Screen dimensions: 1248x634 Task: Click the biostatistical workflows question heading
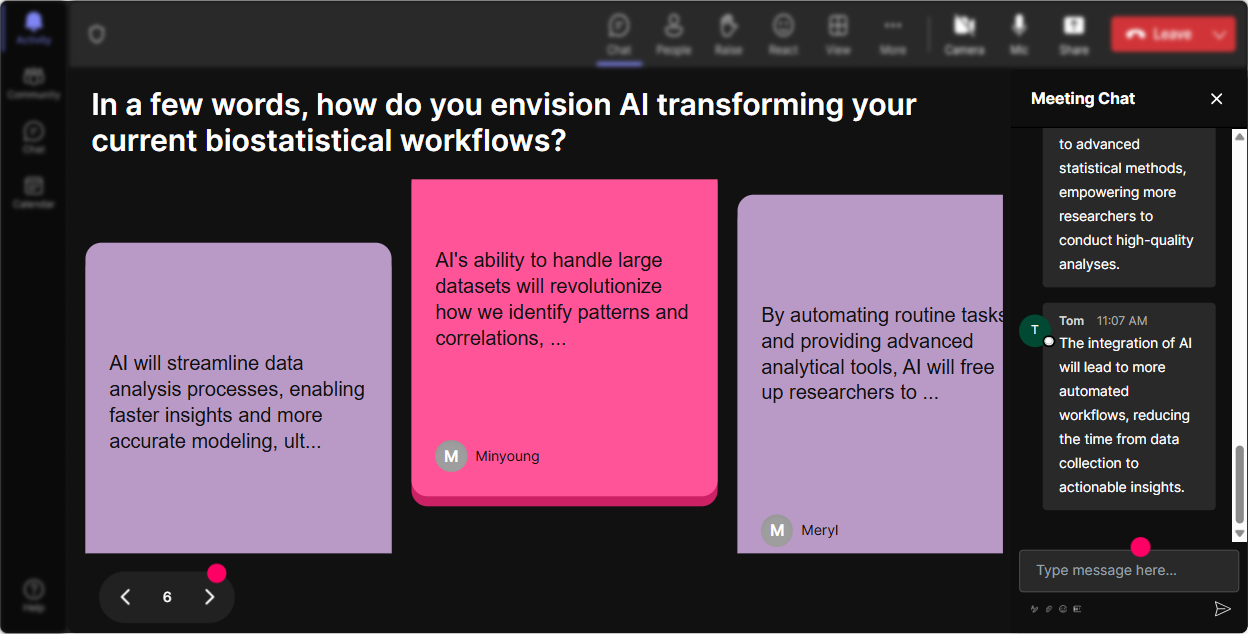pos(504,122)
